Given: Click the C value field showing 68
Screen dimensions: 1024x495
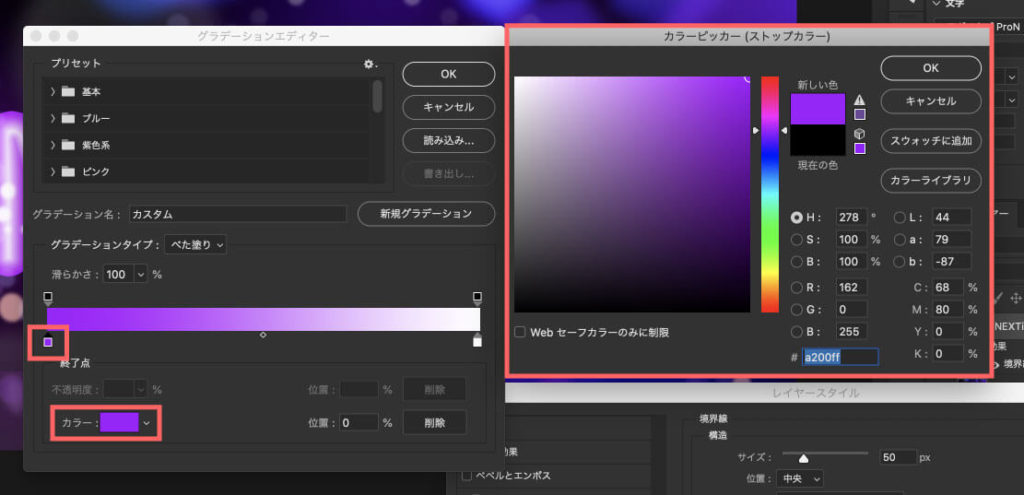Looking at the screenshot, I should pyautogui.click(x=948, y=287).
